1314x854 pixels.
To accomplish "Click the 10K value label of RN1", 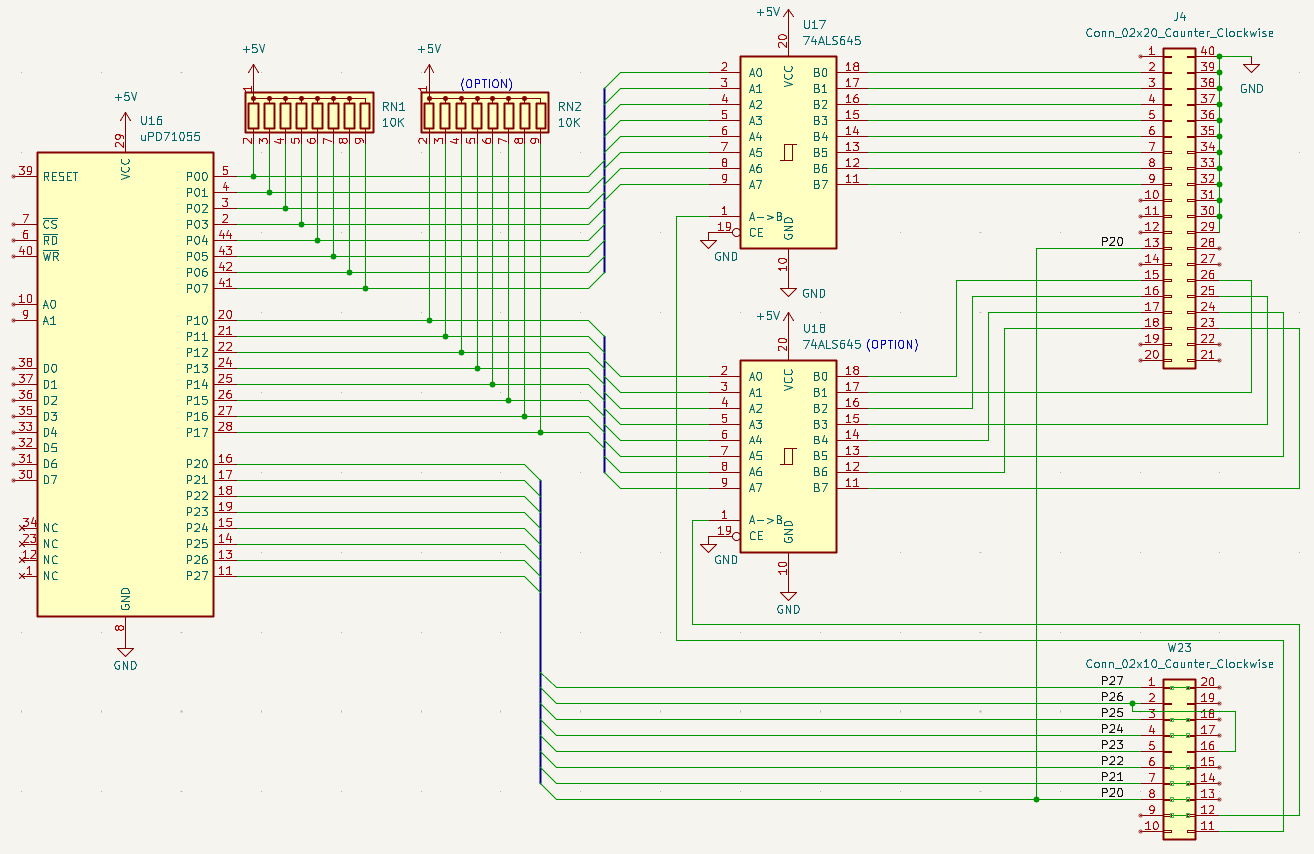I will coord(393,123).
